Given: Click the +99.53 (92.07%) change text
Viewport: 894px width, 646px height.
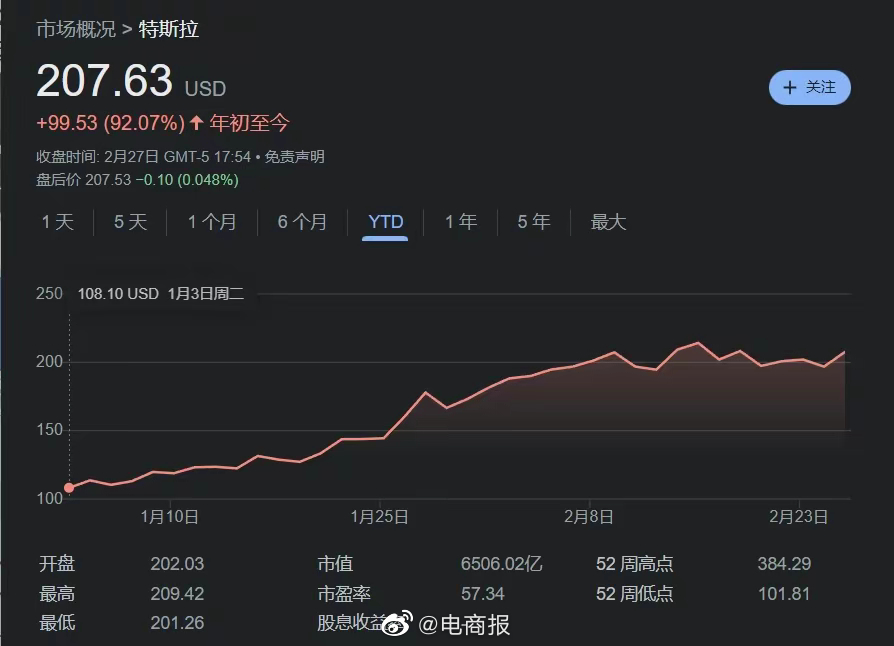Looking at the screenshot, I should [111, 123].
